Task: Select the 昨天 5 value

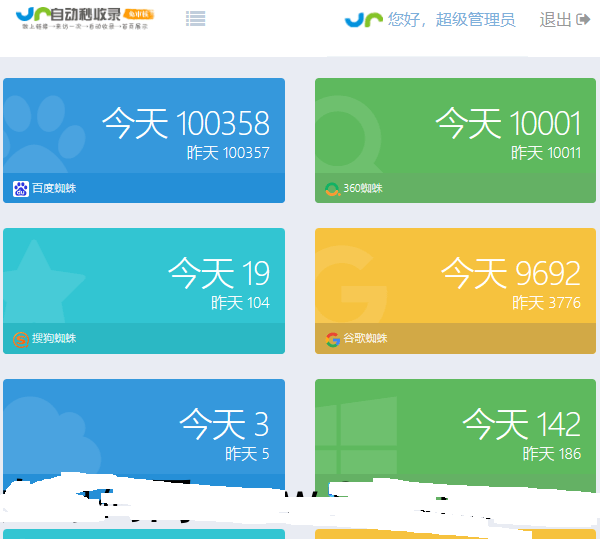Action: click(247, 454)
